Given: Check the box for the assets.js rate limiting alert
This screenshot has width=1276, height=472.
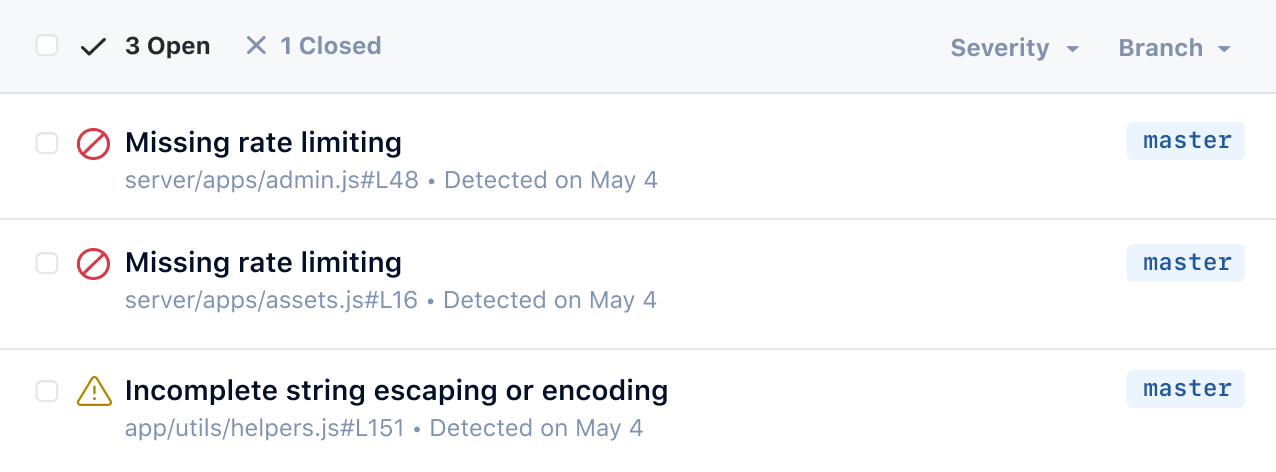Looking at the screenshot, I should tap(47, 264).
